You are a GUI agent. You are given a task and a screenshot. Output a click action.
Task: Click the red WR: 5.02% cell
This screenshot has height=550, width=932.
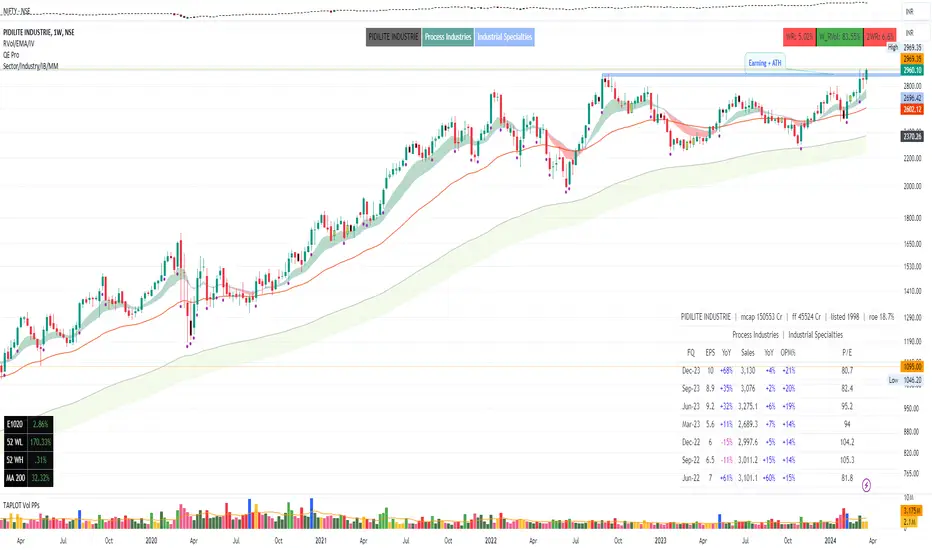pyautogui.click(x=799, y=36)
